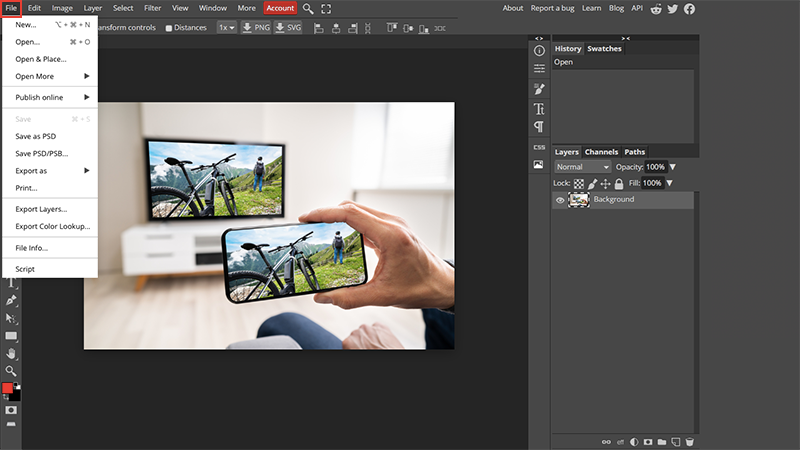Export as SVG button
Screen dimensions: 800x450
pos(288,28)
